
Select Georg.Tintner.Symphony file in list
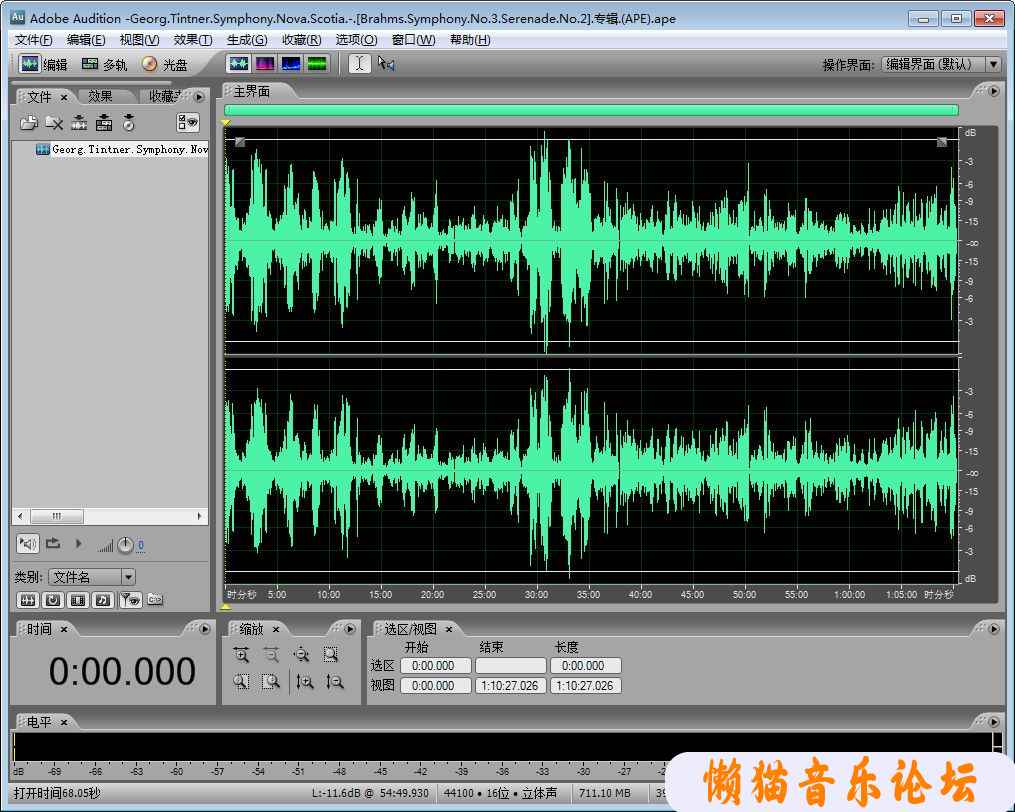point(122,150)
